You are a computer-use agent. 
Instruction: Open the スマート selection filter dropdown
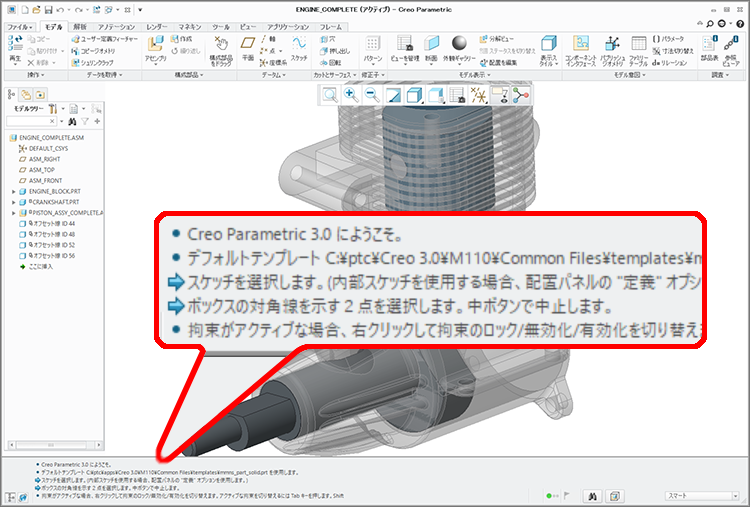pyautogui.click(x=703, y=495)
